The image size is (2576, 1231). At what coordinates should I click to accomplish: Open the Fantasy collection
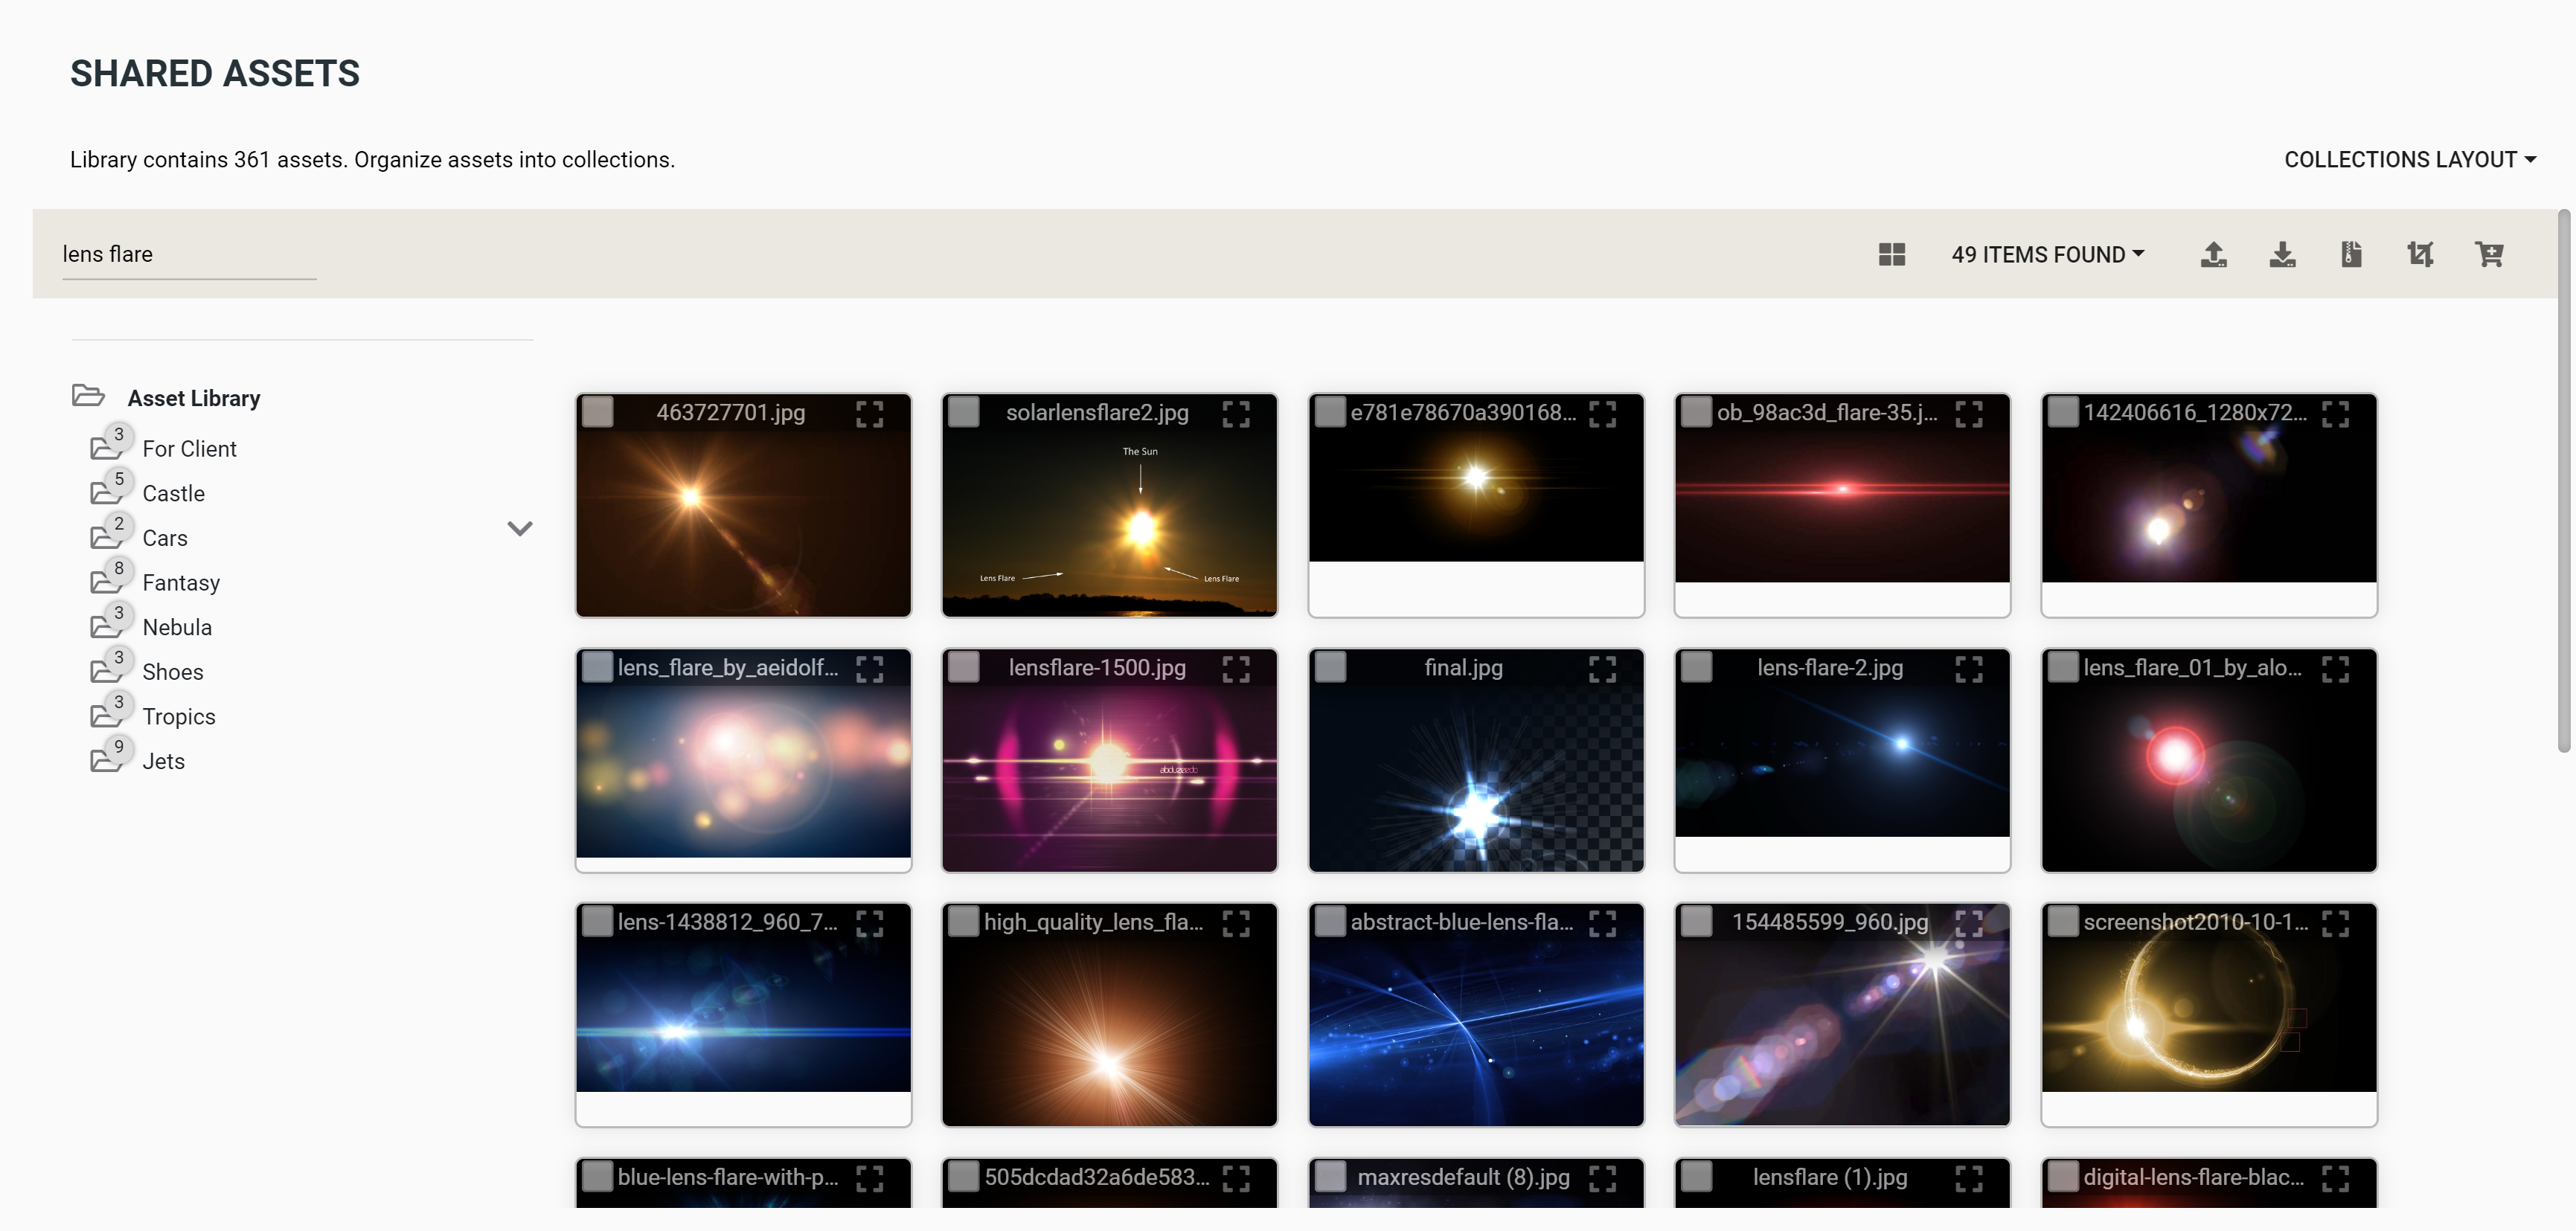coord(181,583)
